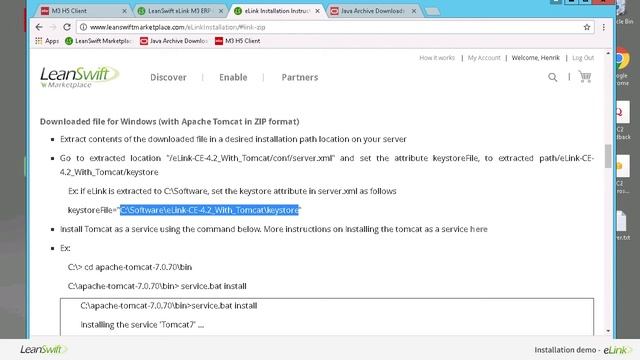This screenshot has height=360, width=640.
Task: Close the LeanSwift eLink M3 ERP tab
Action: coord(221,11)
